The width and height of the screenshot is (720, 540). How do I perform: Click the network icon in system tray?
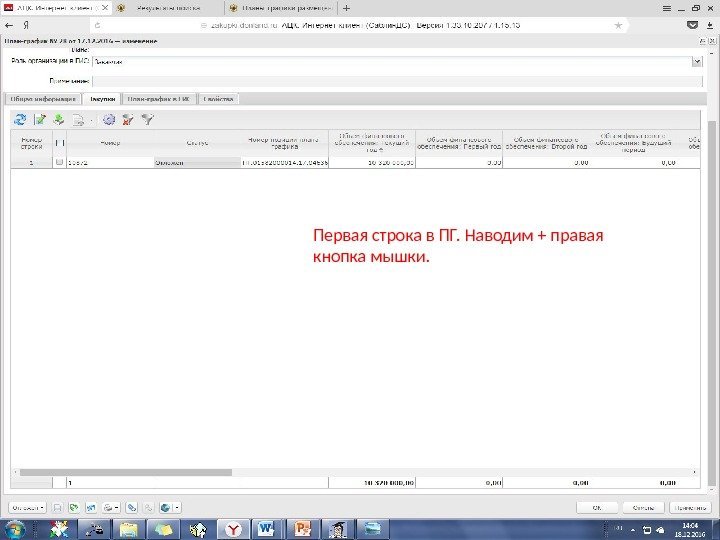[x=647, y=530]
